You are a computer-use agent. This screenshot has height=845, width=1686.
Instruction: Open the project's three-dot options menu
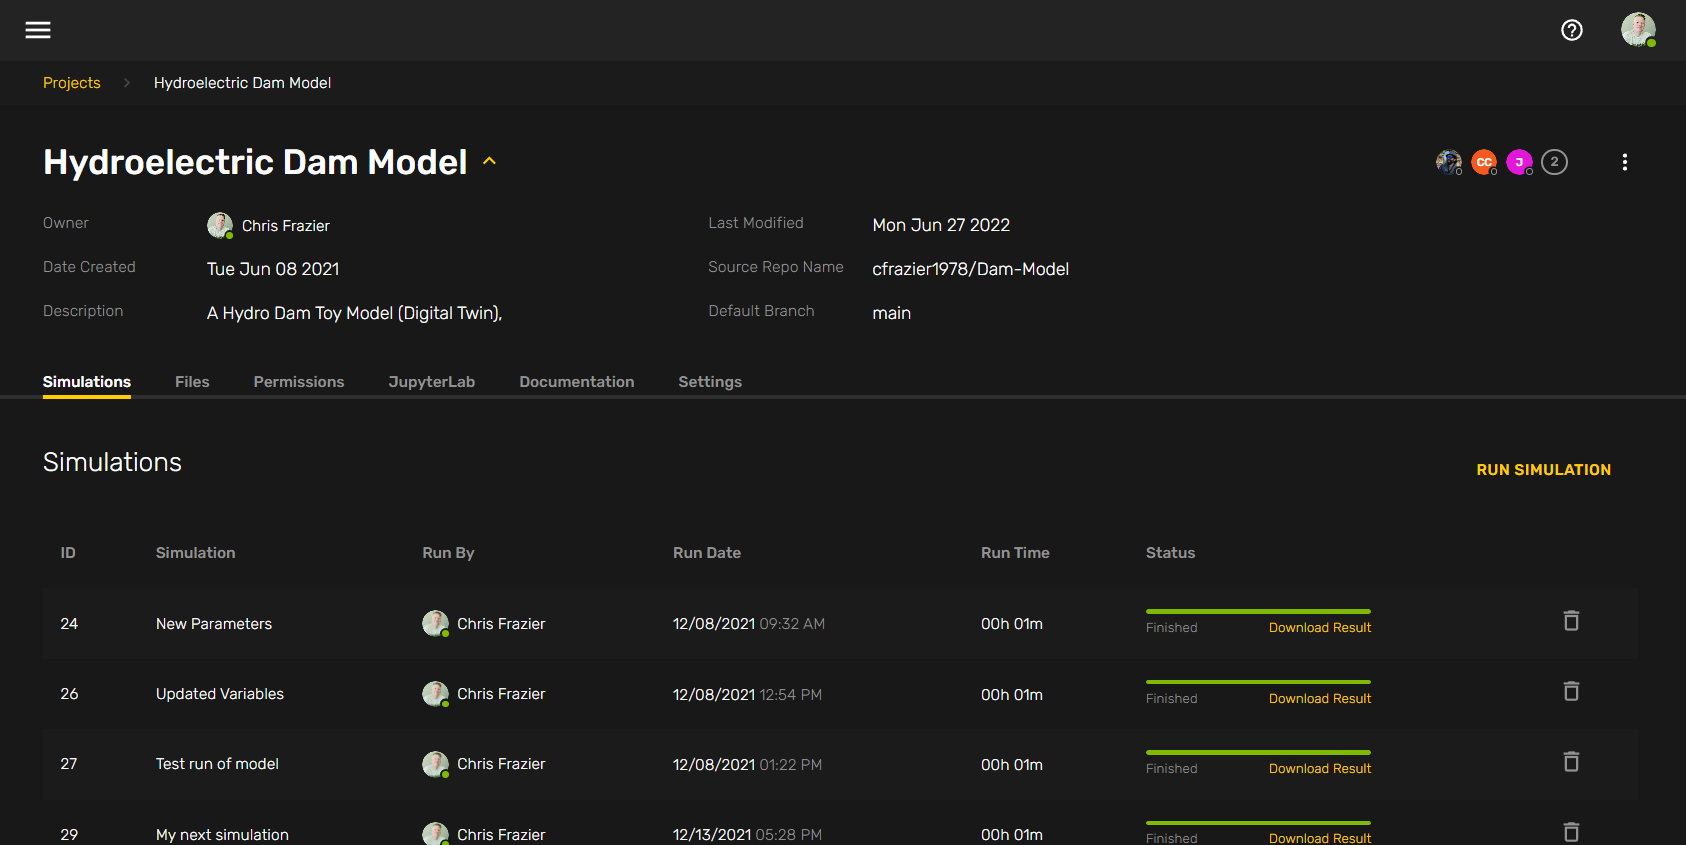click(1625, 162)
